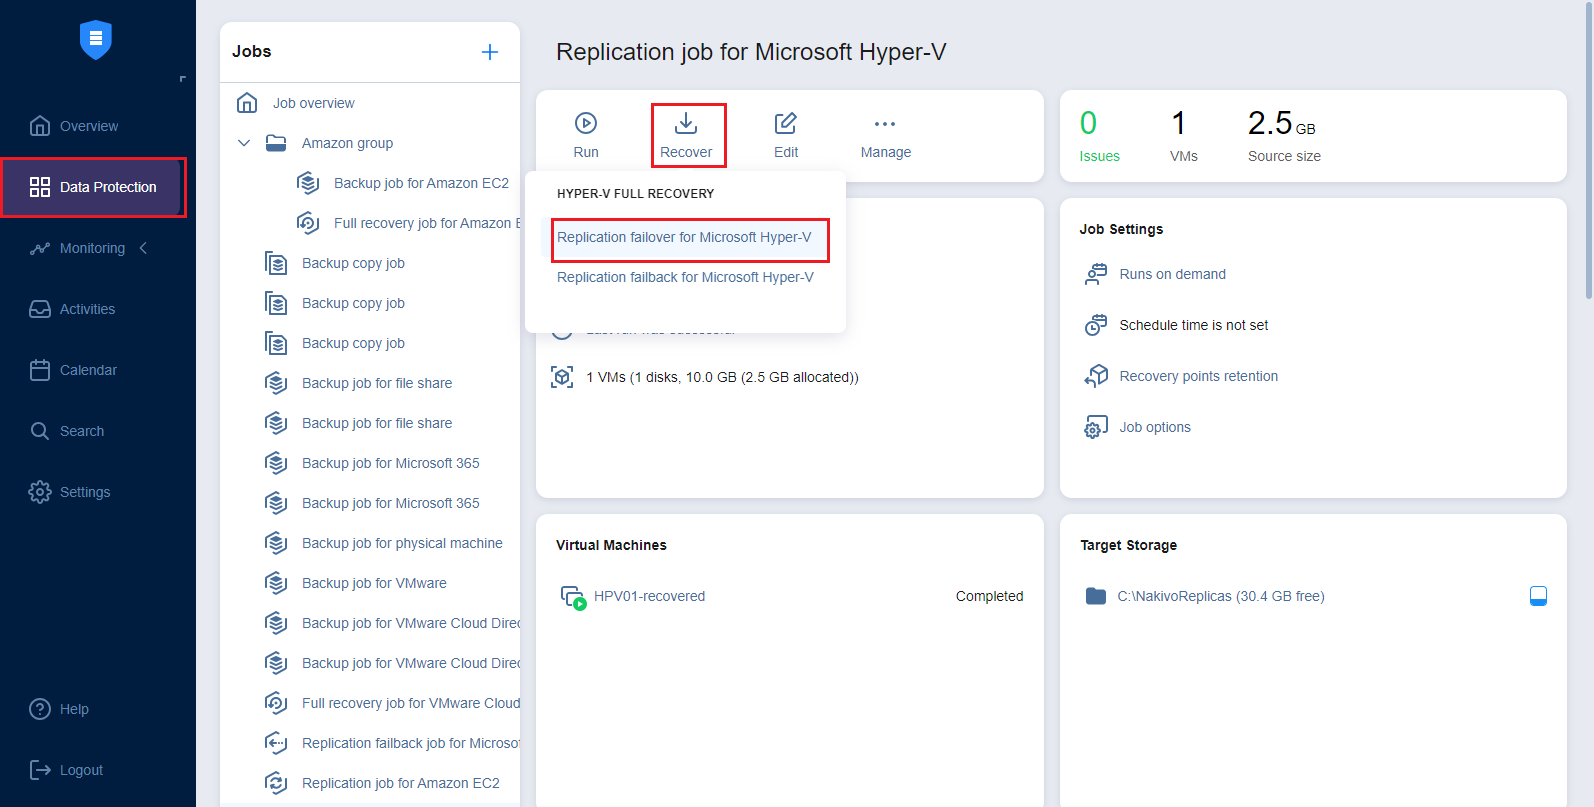Open the Recover download icon

tap(686, 123)
